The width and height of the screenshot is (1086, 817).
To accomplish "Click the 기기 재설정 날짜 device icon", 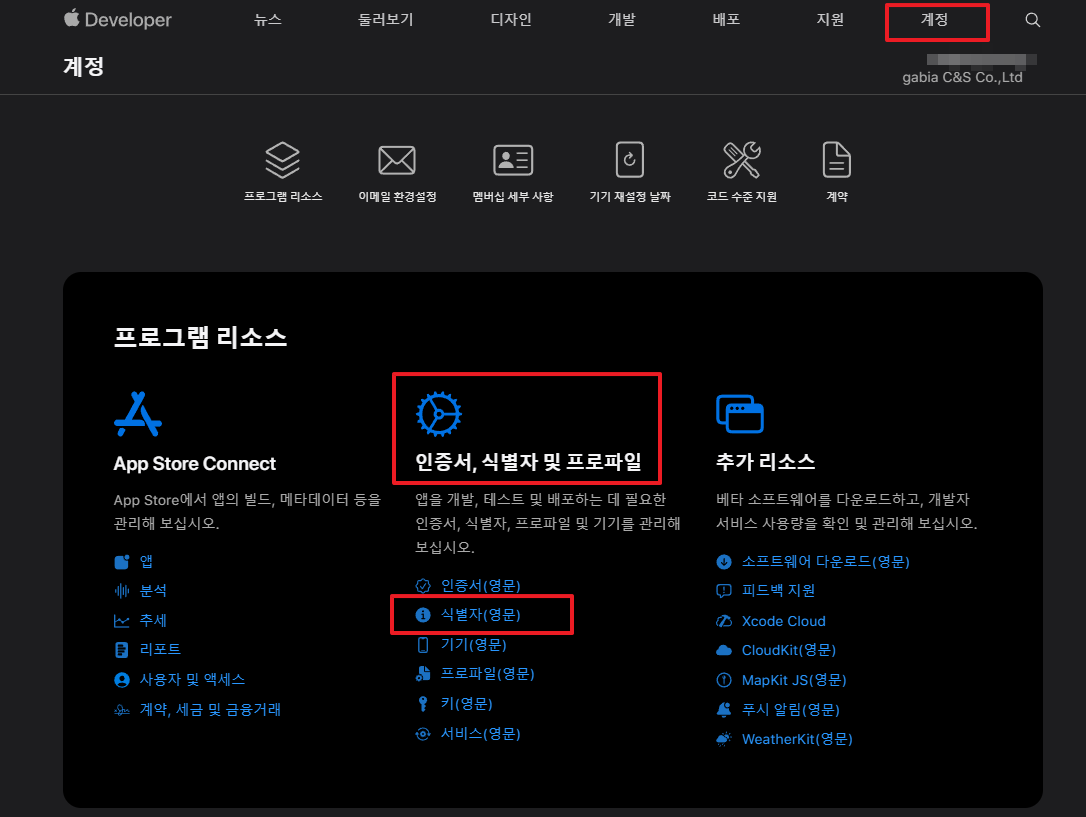I will tap(630, 160).
